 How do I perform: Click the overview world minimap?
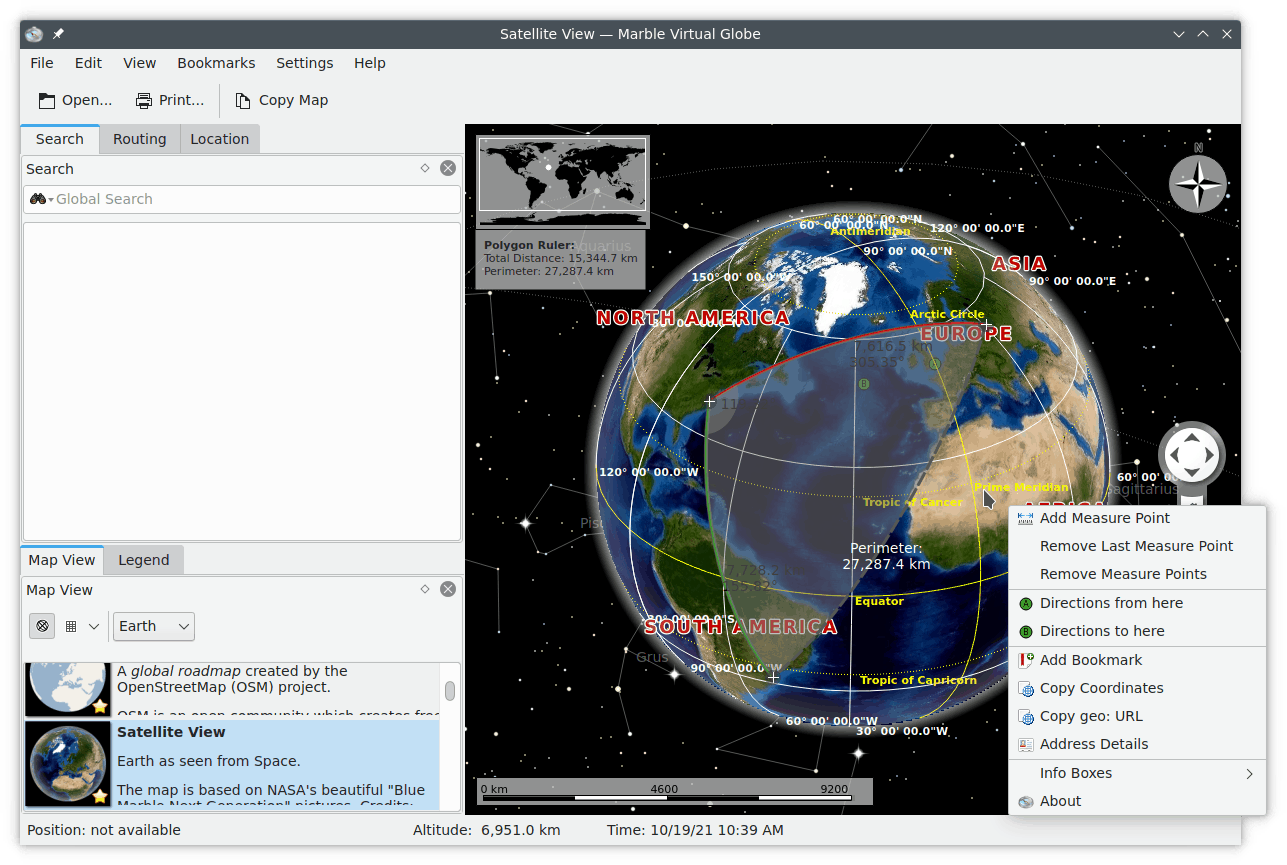pos(563,181)
